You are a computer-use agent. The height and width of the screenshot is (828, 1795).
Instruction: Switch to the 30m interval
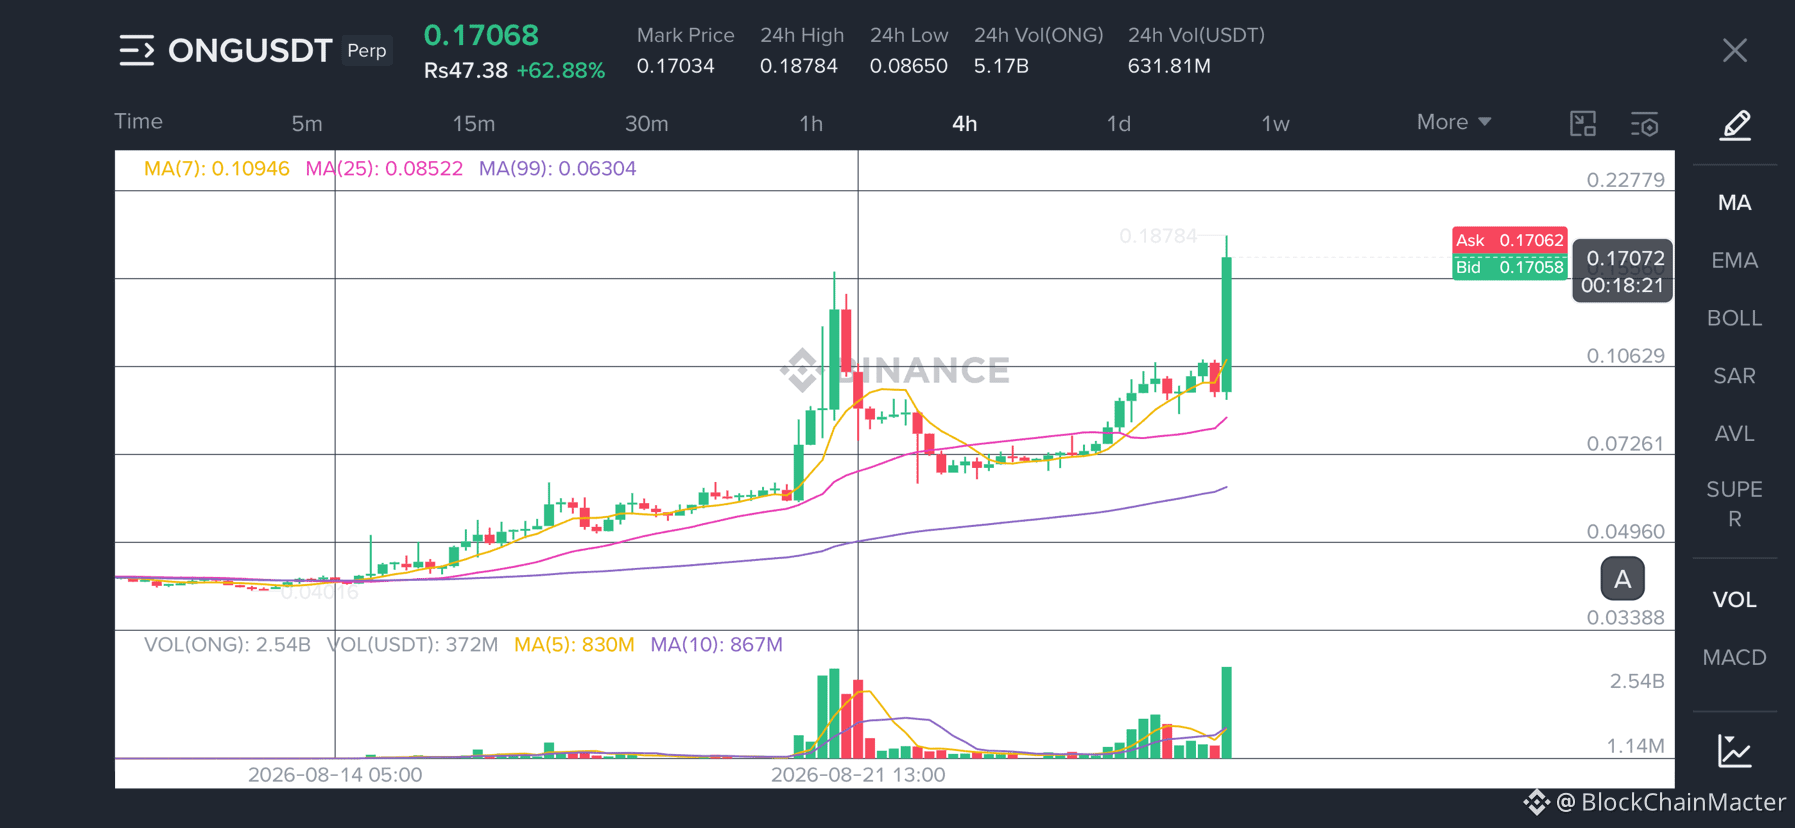[647, 124]
